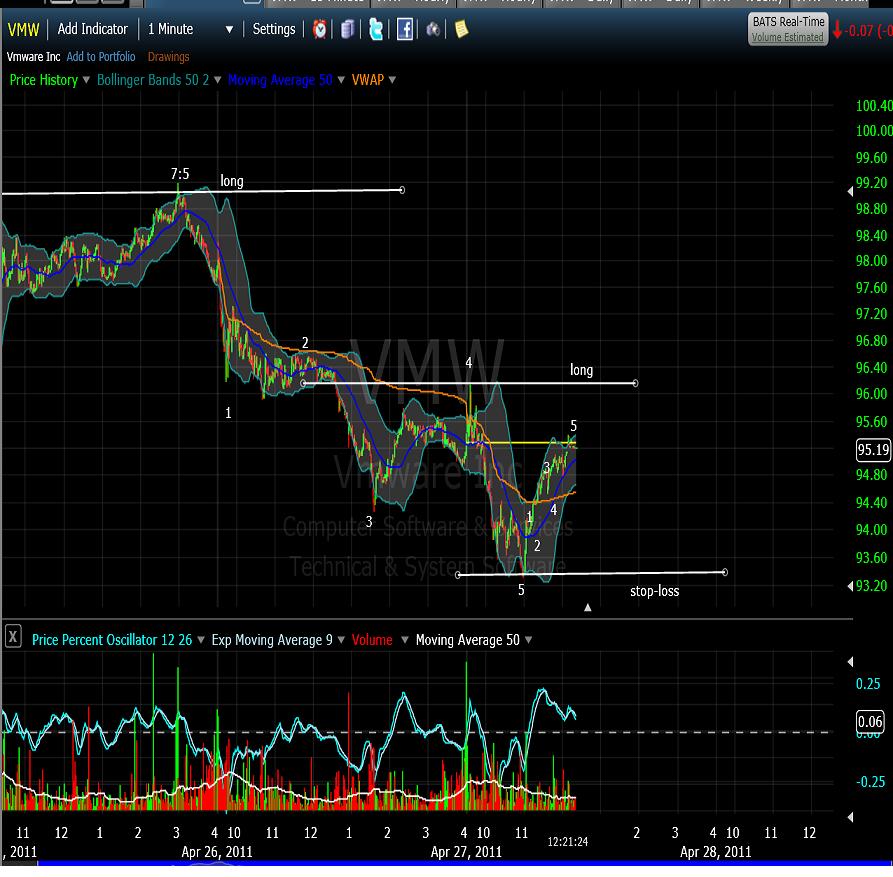The height and width of the screenshot is (877, 893).
Task: Click the stacked documents icon in toolbar
Action: (347, 29)
